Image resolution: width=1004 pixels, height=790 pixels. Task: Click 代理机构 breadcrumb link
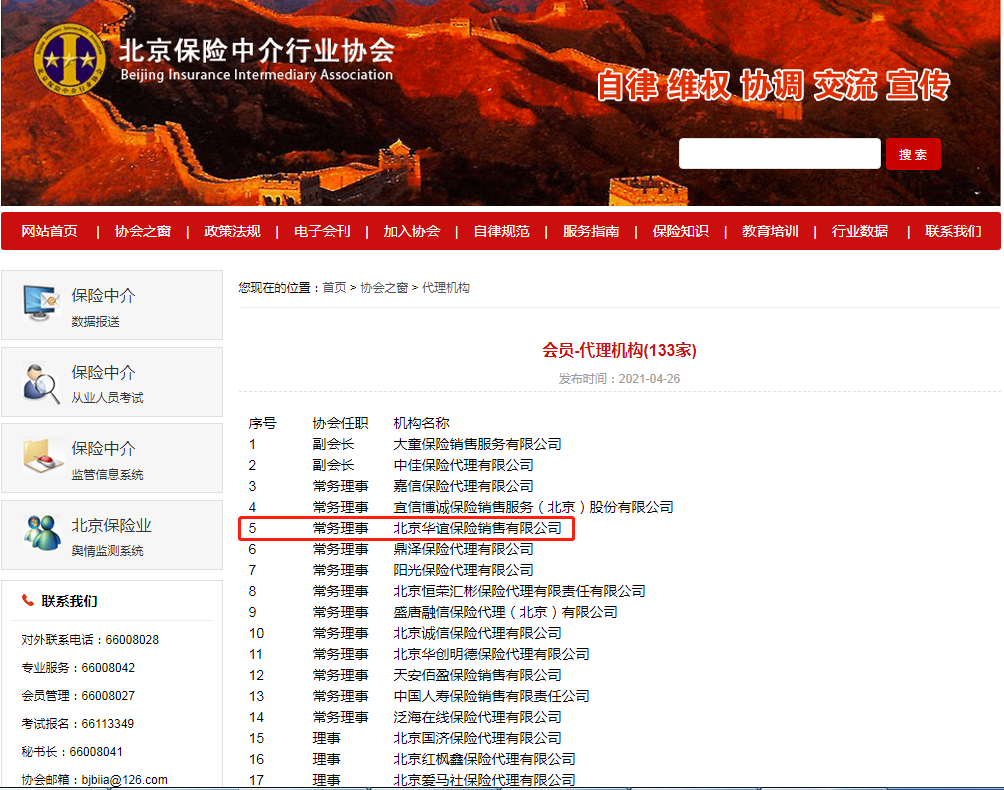pos(446,288)
